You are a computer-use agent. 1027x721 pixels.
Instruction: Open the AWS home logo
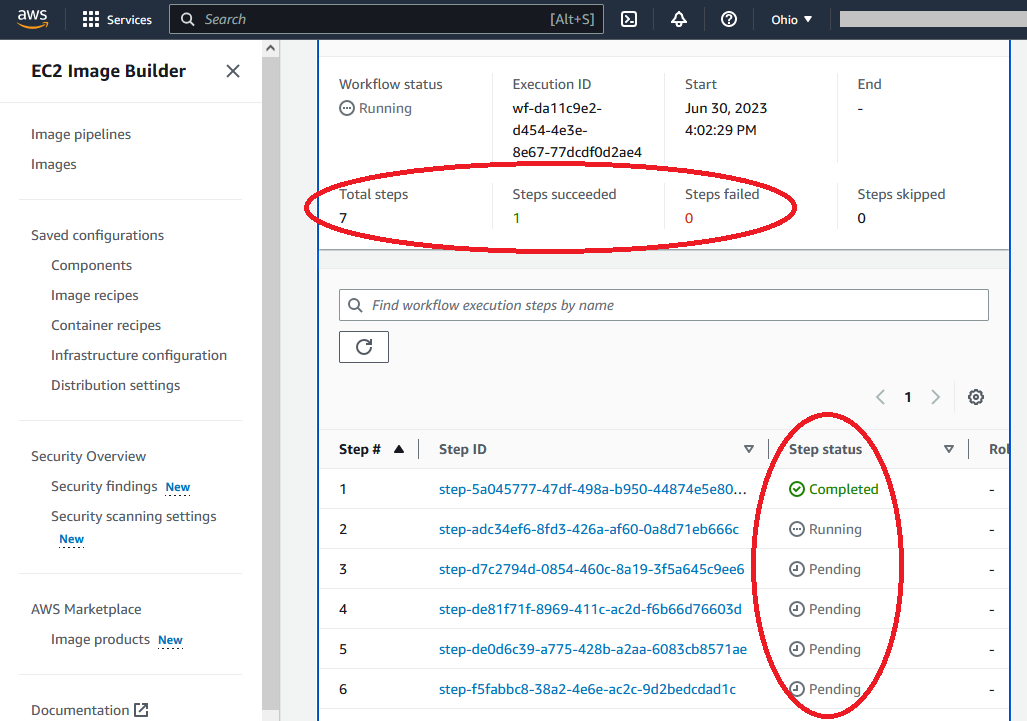tap(33, 19)
